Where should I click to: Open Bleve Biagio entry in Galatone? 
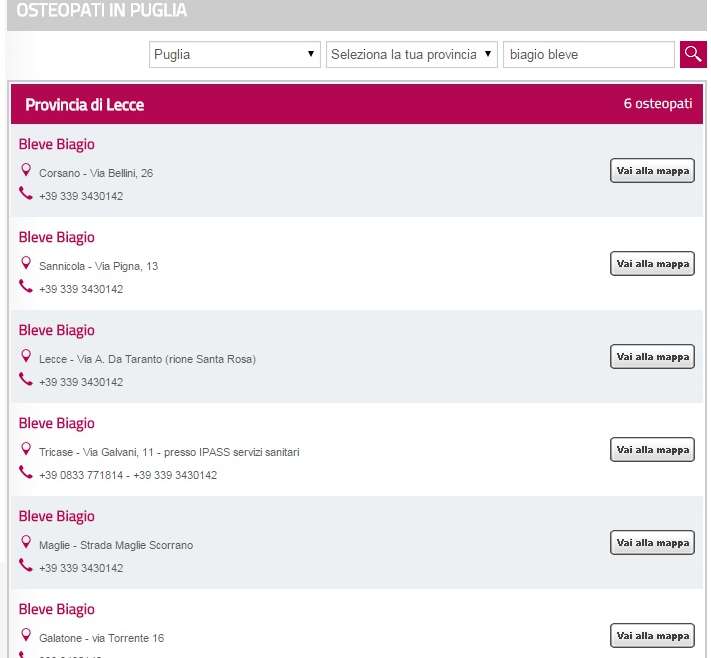[x=57, y=609]
